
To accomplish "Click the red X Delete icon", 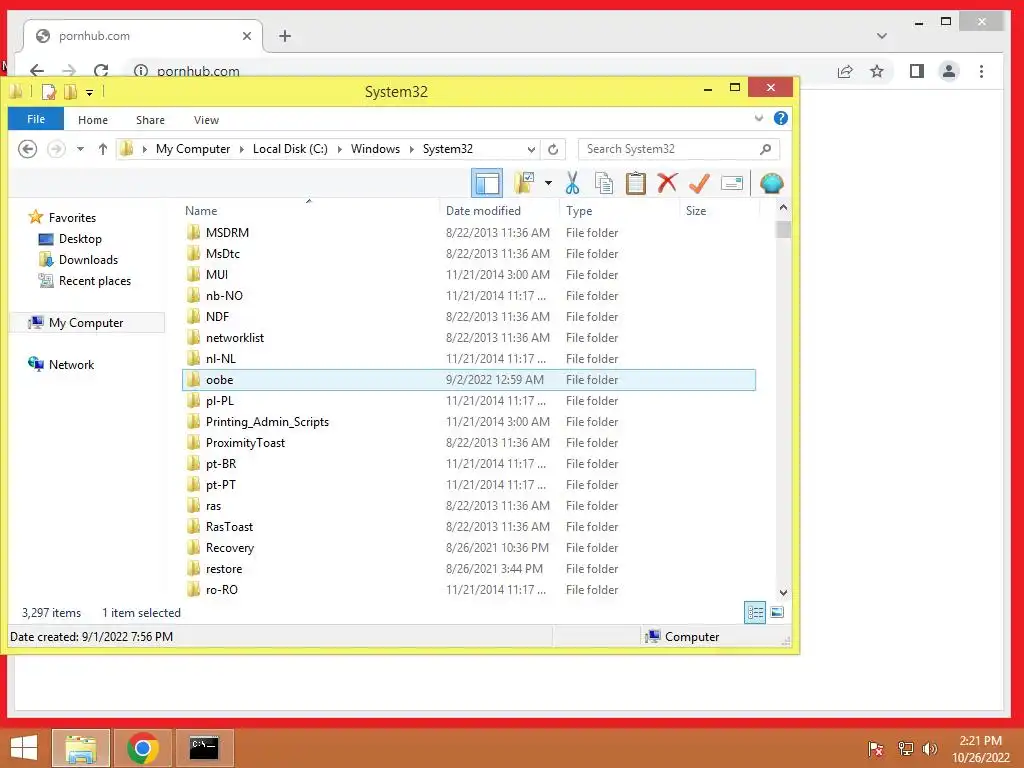I will tap(667, 183).
